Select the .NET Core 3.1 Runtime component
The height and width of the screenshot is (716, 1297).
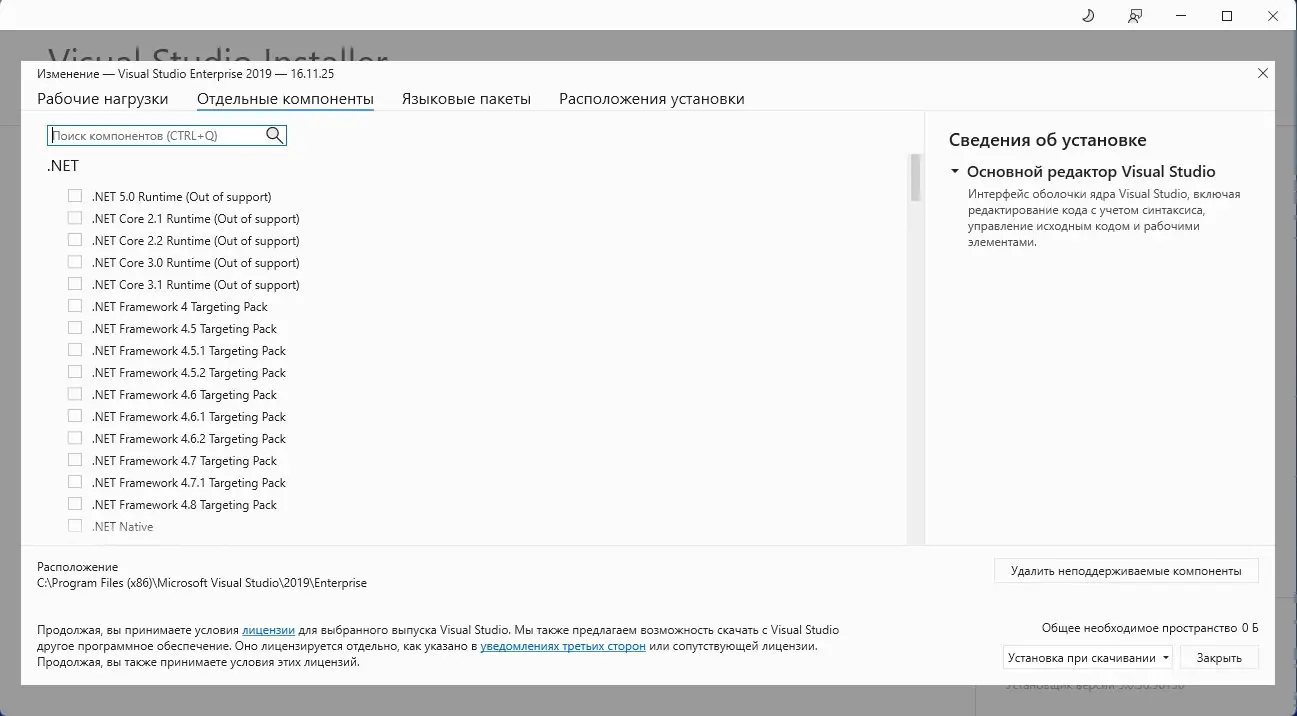75,284
